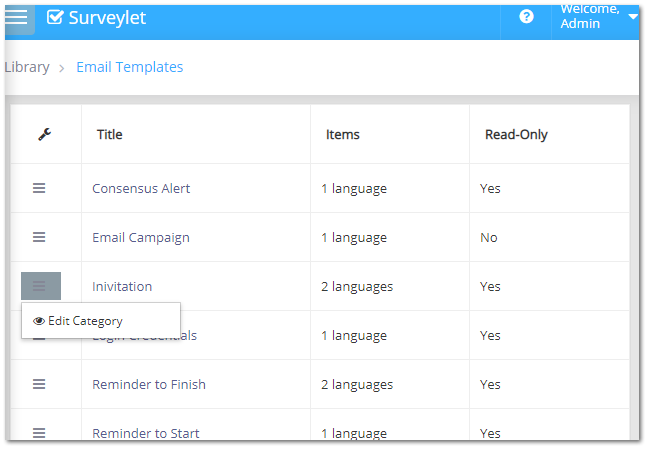Click '1 language' in Login Credentials row
Image resolution: width=648 pixels, height=449 pixels.
tap(354, 336)
